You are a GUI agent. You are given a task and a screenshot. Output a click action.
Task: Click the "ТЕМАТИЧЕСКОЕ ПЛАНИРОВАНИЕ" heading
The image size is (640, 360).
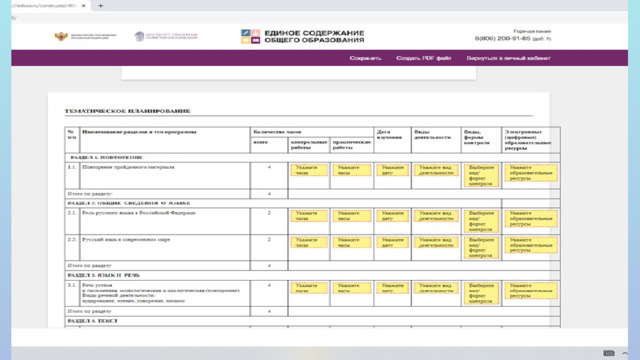[x=127, y=111]
